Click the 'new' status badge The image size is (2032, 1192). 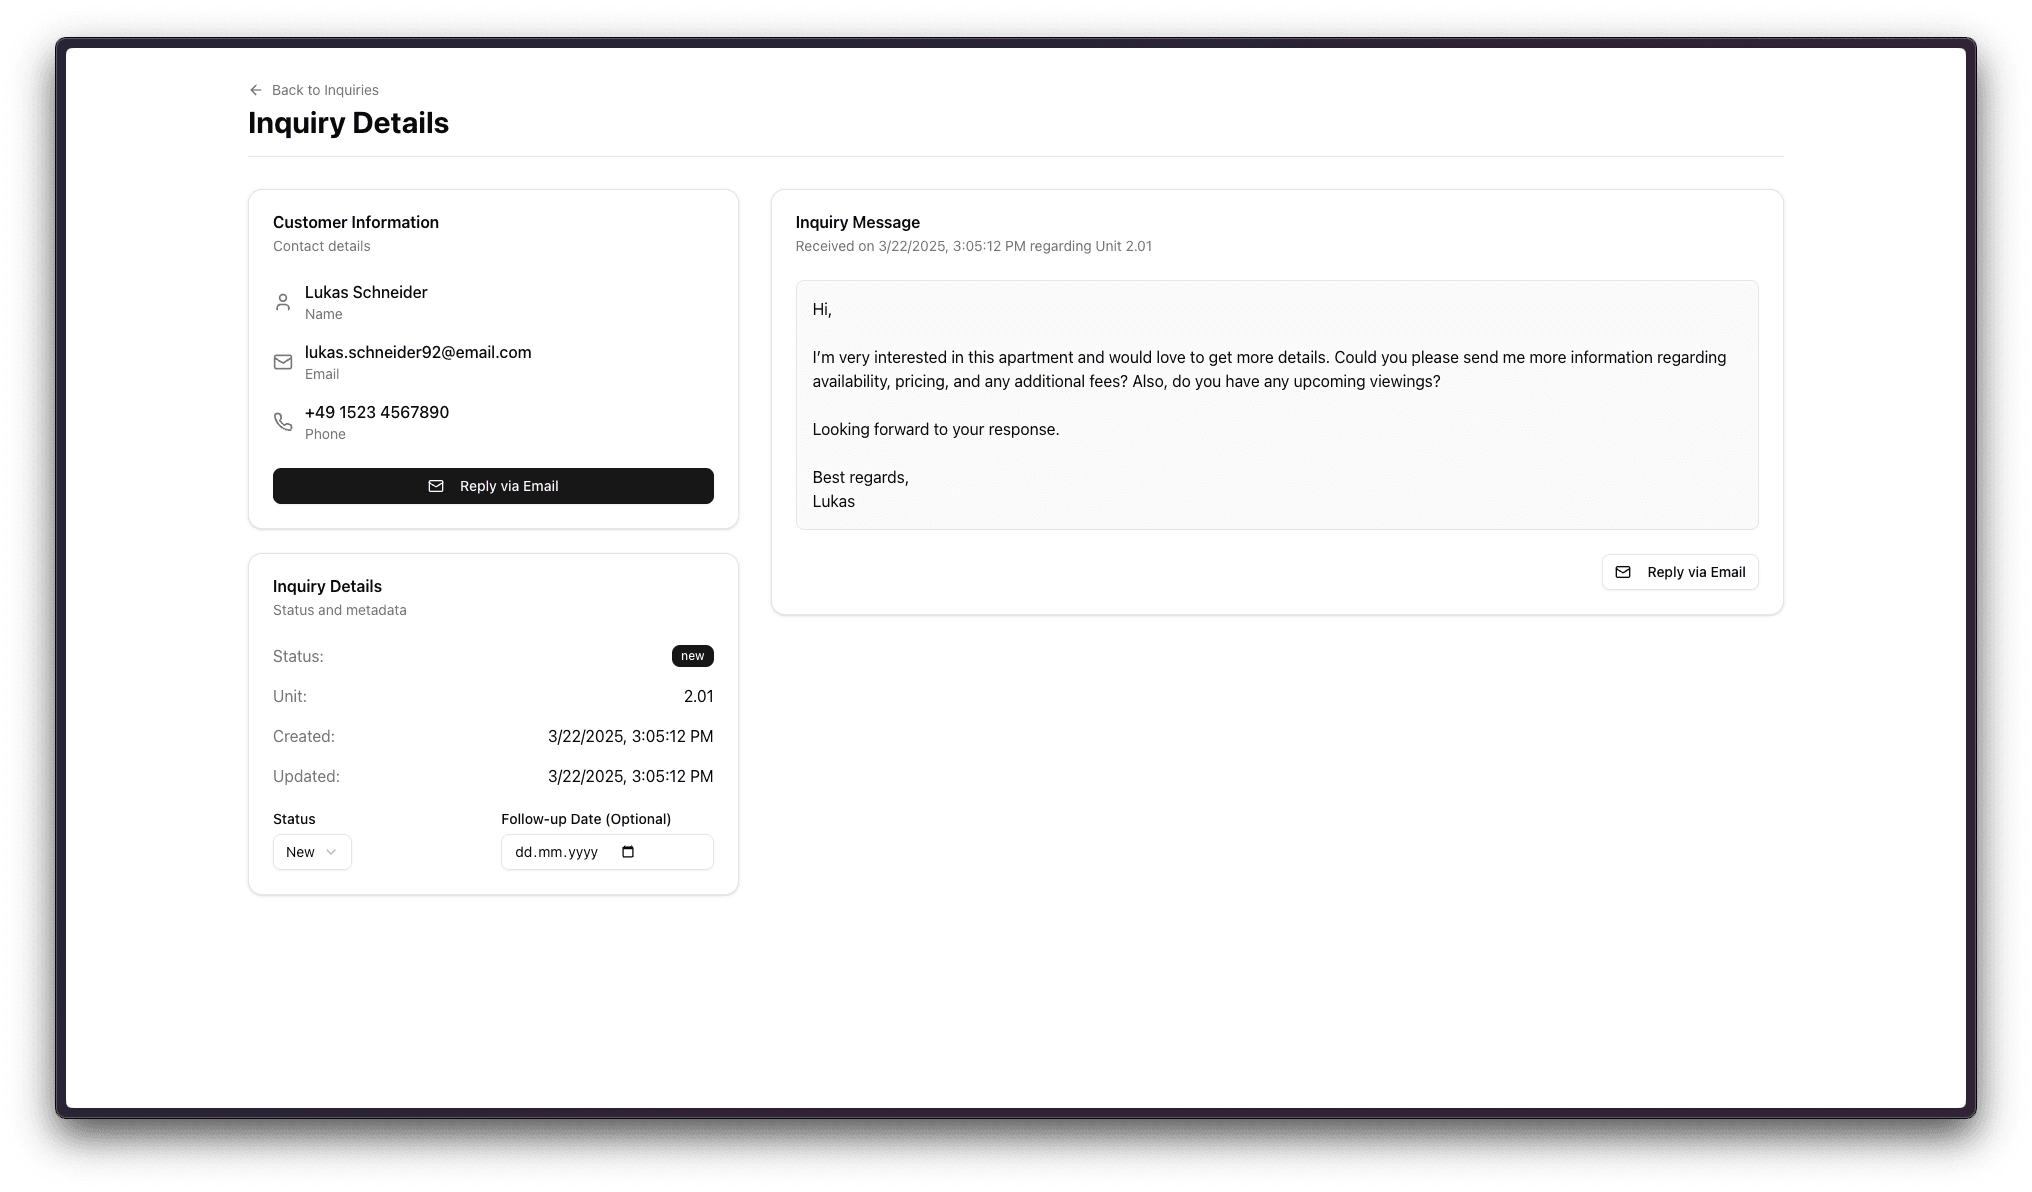coord(692,656)
